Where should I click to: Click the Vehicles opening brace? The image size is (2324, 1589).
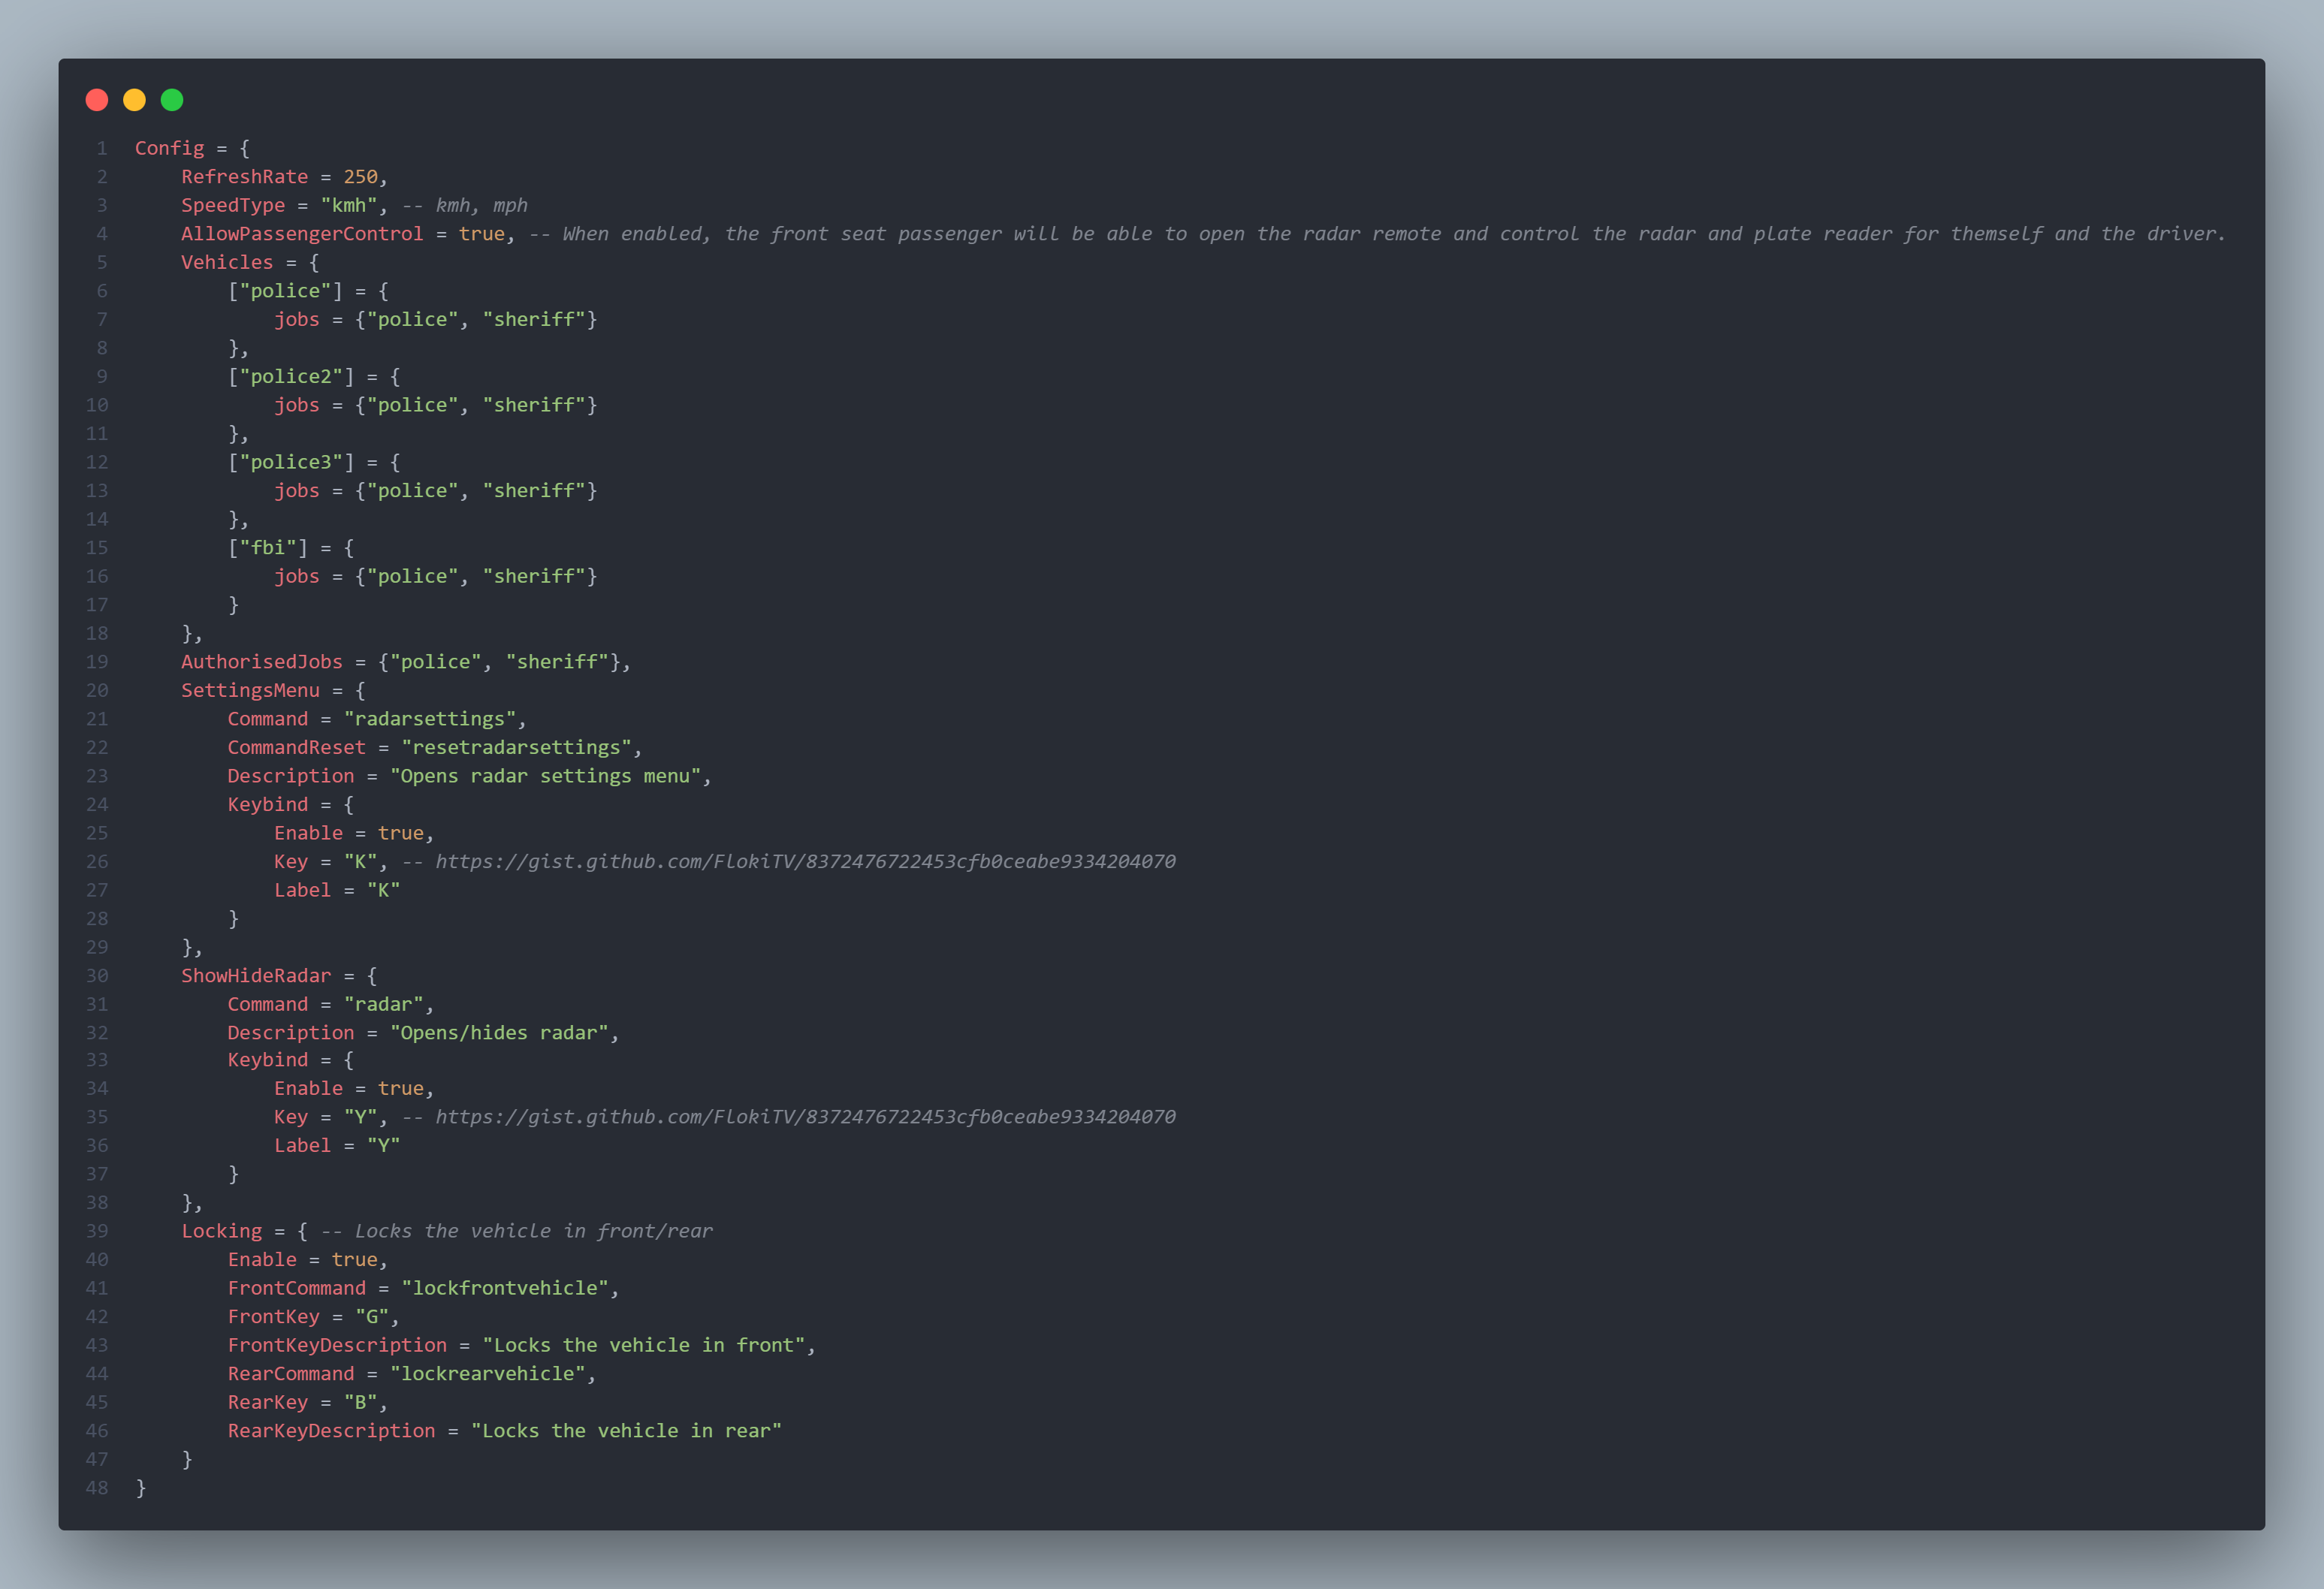(x=314, y=262)
